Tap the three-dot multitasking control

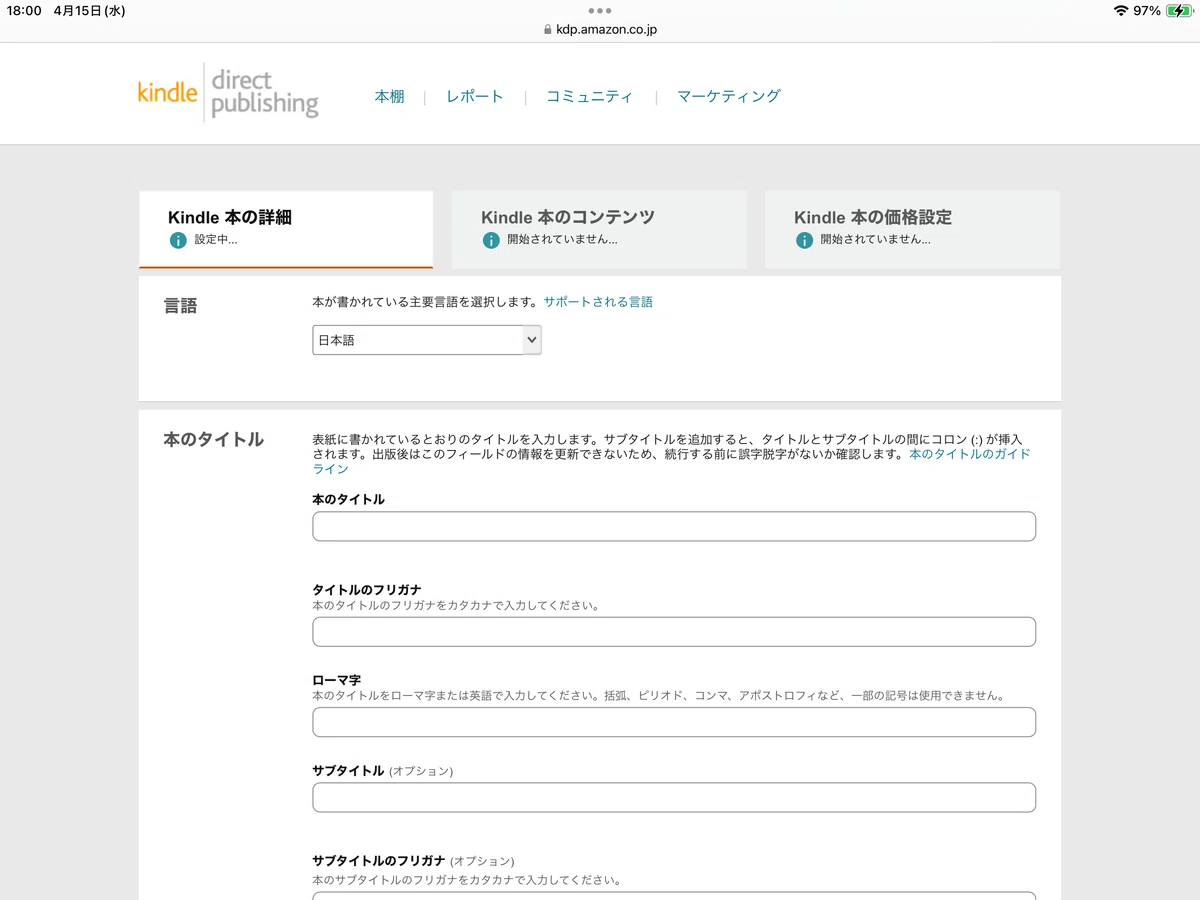[600, 10]
